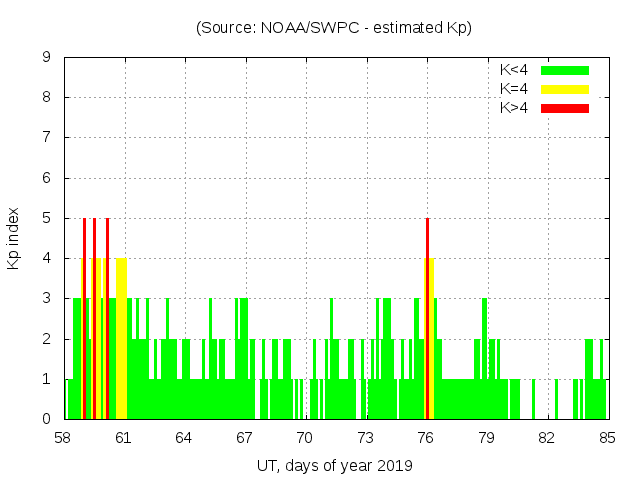The image size is (640, 480).
Task: Click the green K<4 legend swatch
Action: (x=565, y=70)
